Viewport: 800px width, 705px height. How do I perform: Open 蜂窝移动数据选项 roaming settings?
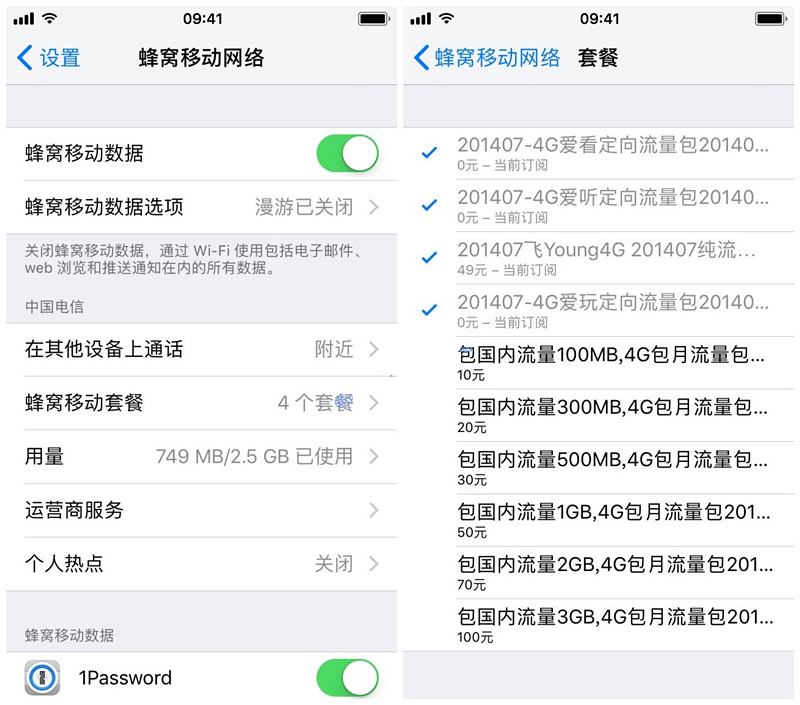tap(202, 207)
